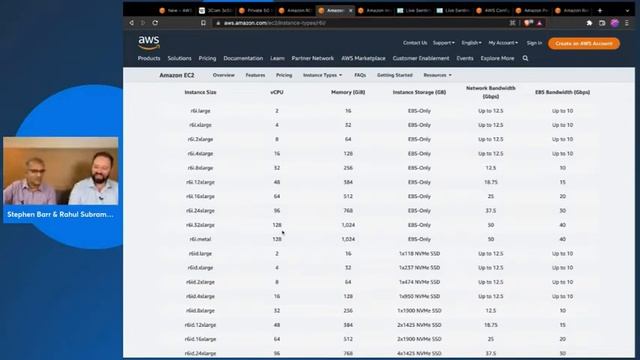640x360 pixels.
Task: Click the Amazon EC2 heading
Action: click(177, 75)
